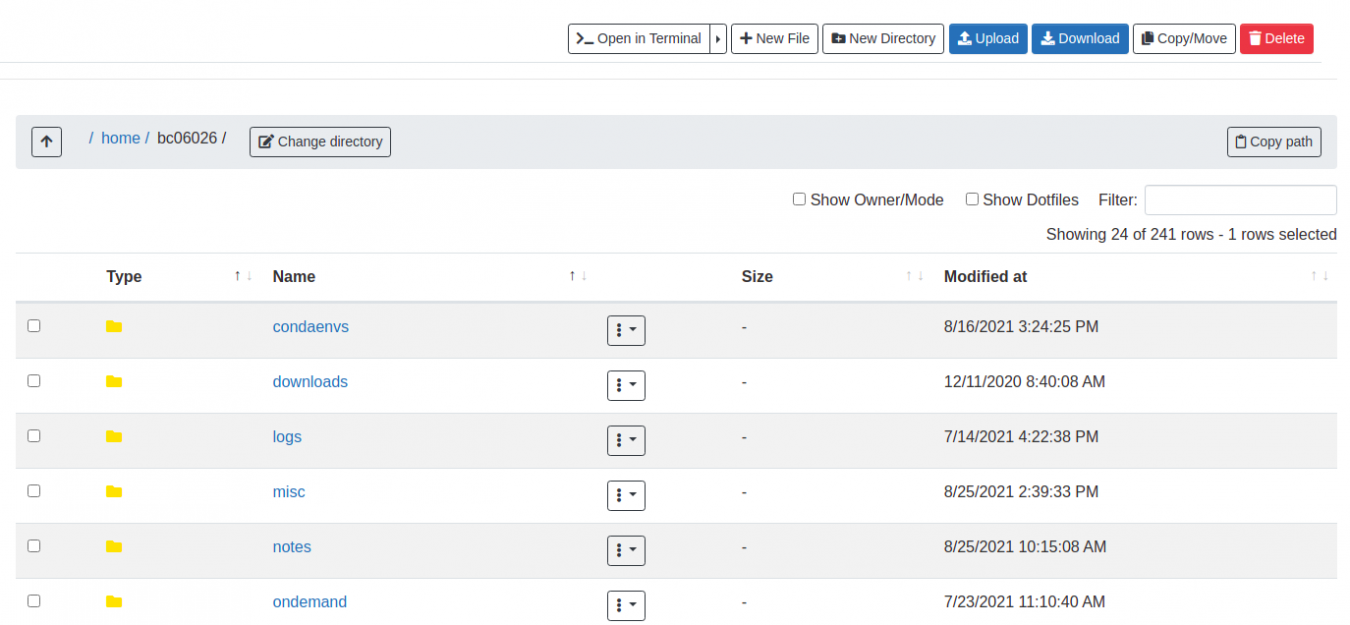Click the up-arrow parent directory button
The height and width of the screenshot is (625, 1350).
[46, 142]
